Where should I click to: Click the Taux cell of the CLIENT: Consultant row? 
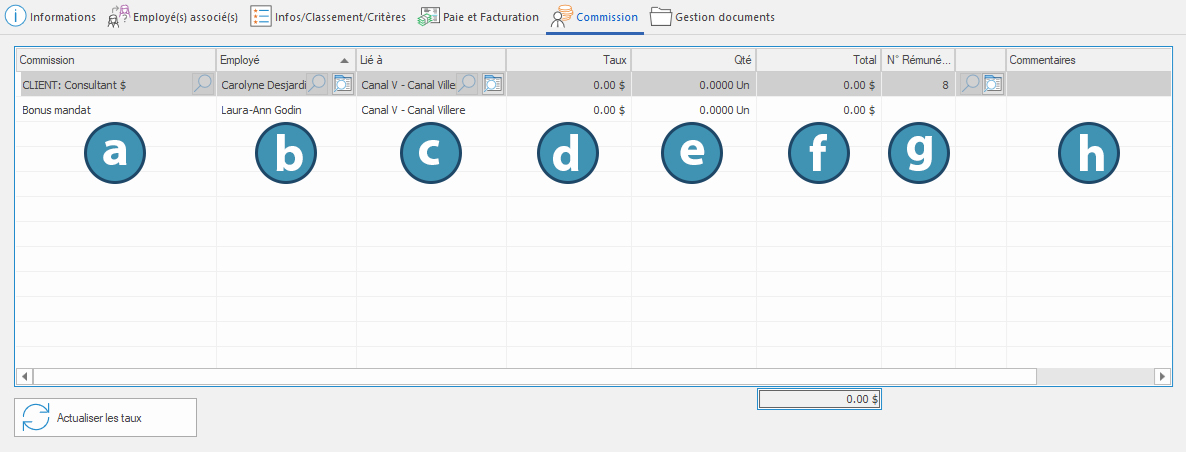point(568,85)
